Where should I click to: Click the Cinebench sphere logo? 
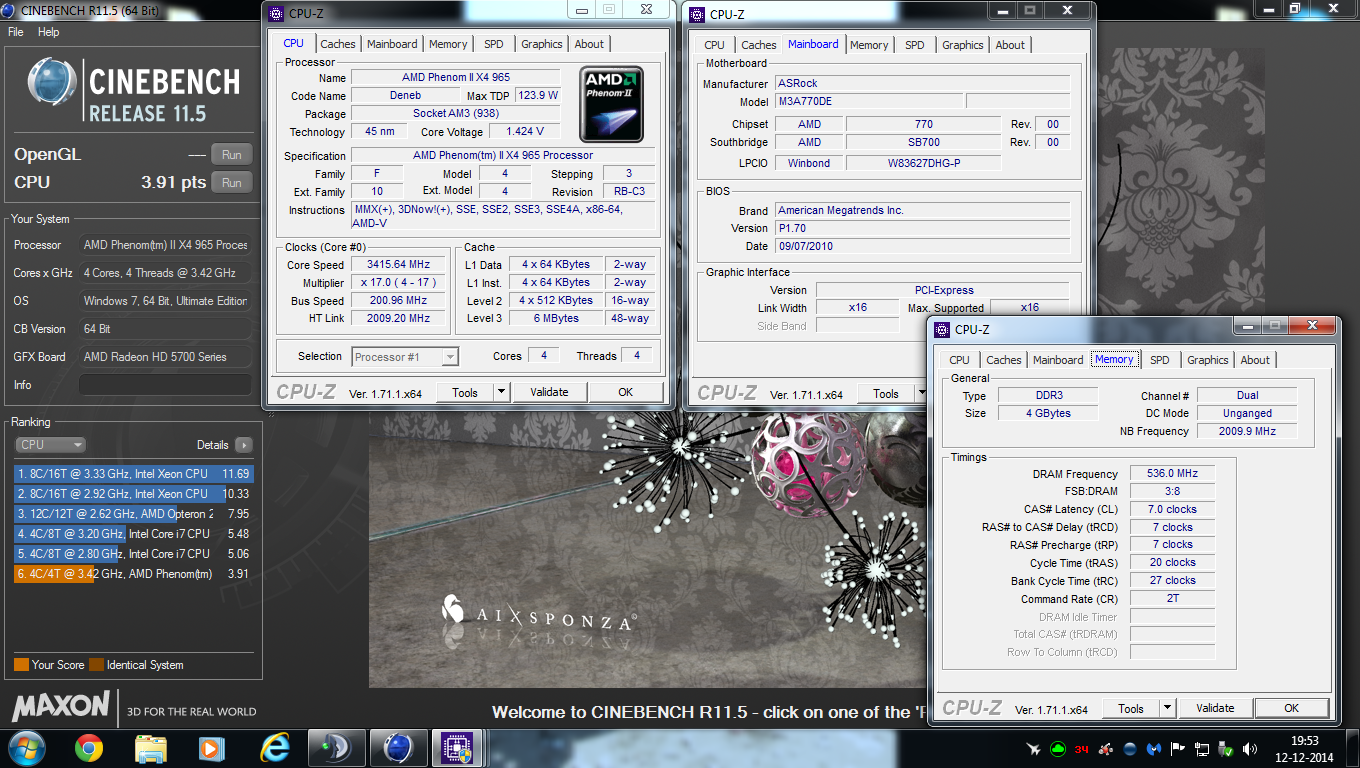pos(52,82)
